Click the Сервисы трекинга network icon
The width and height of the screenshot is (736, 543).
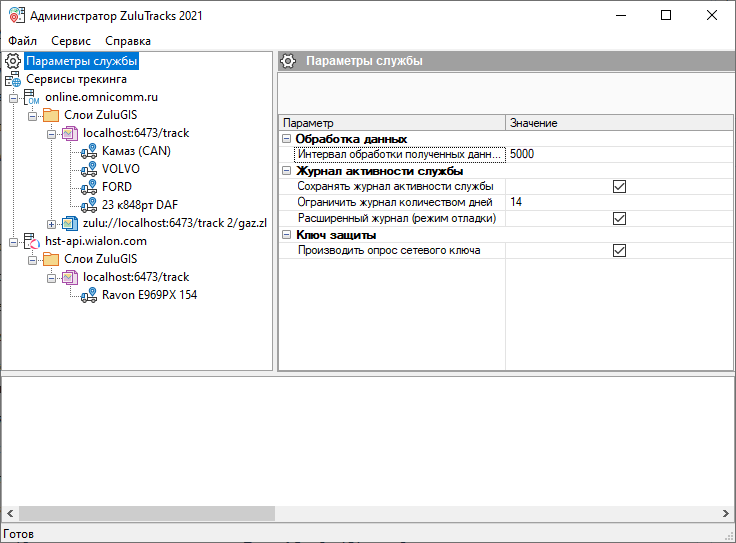13,79
